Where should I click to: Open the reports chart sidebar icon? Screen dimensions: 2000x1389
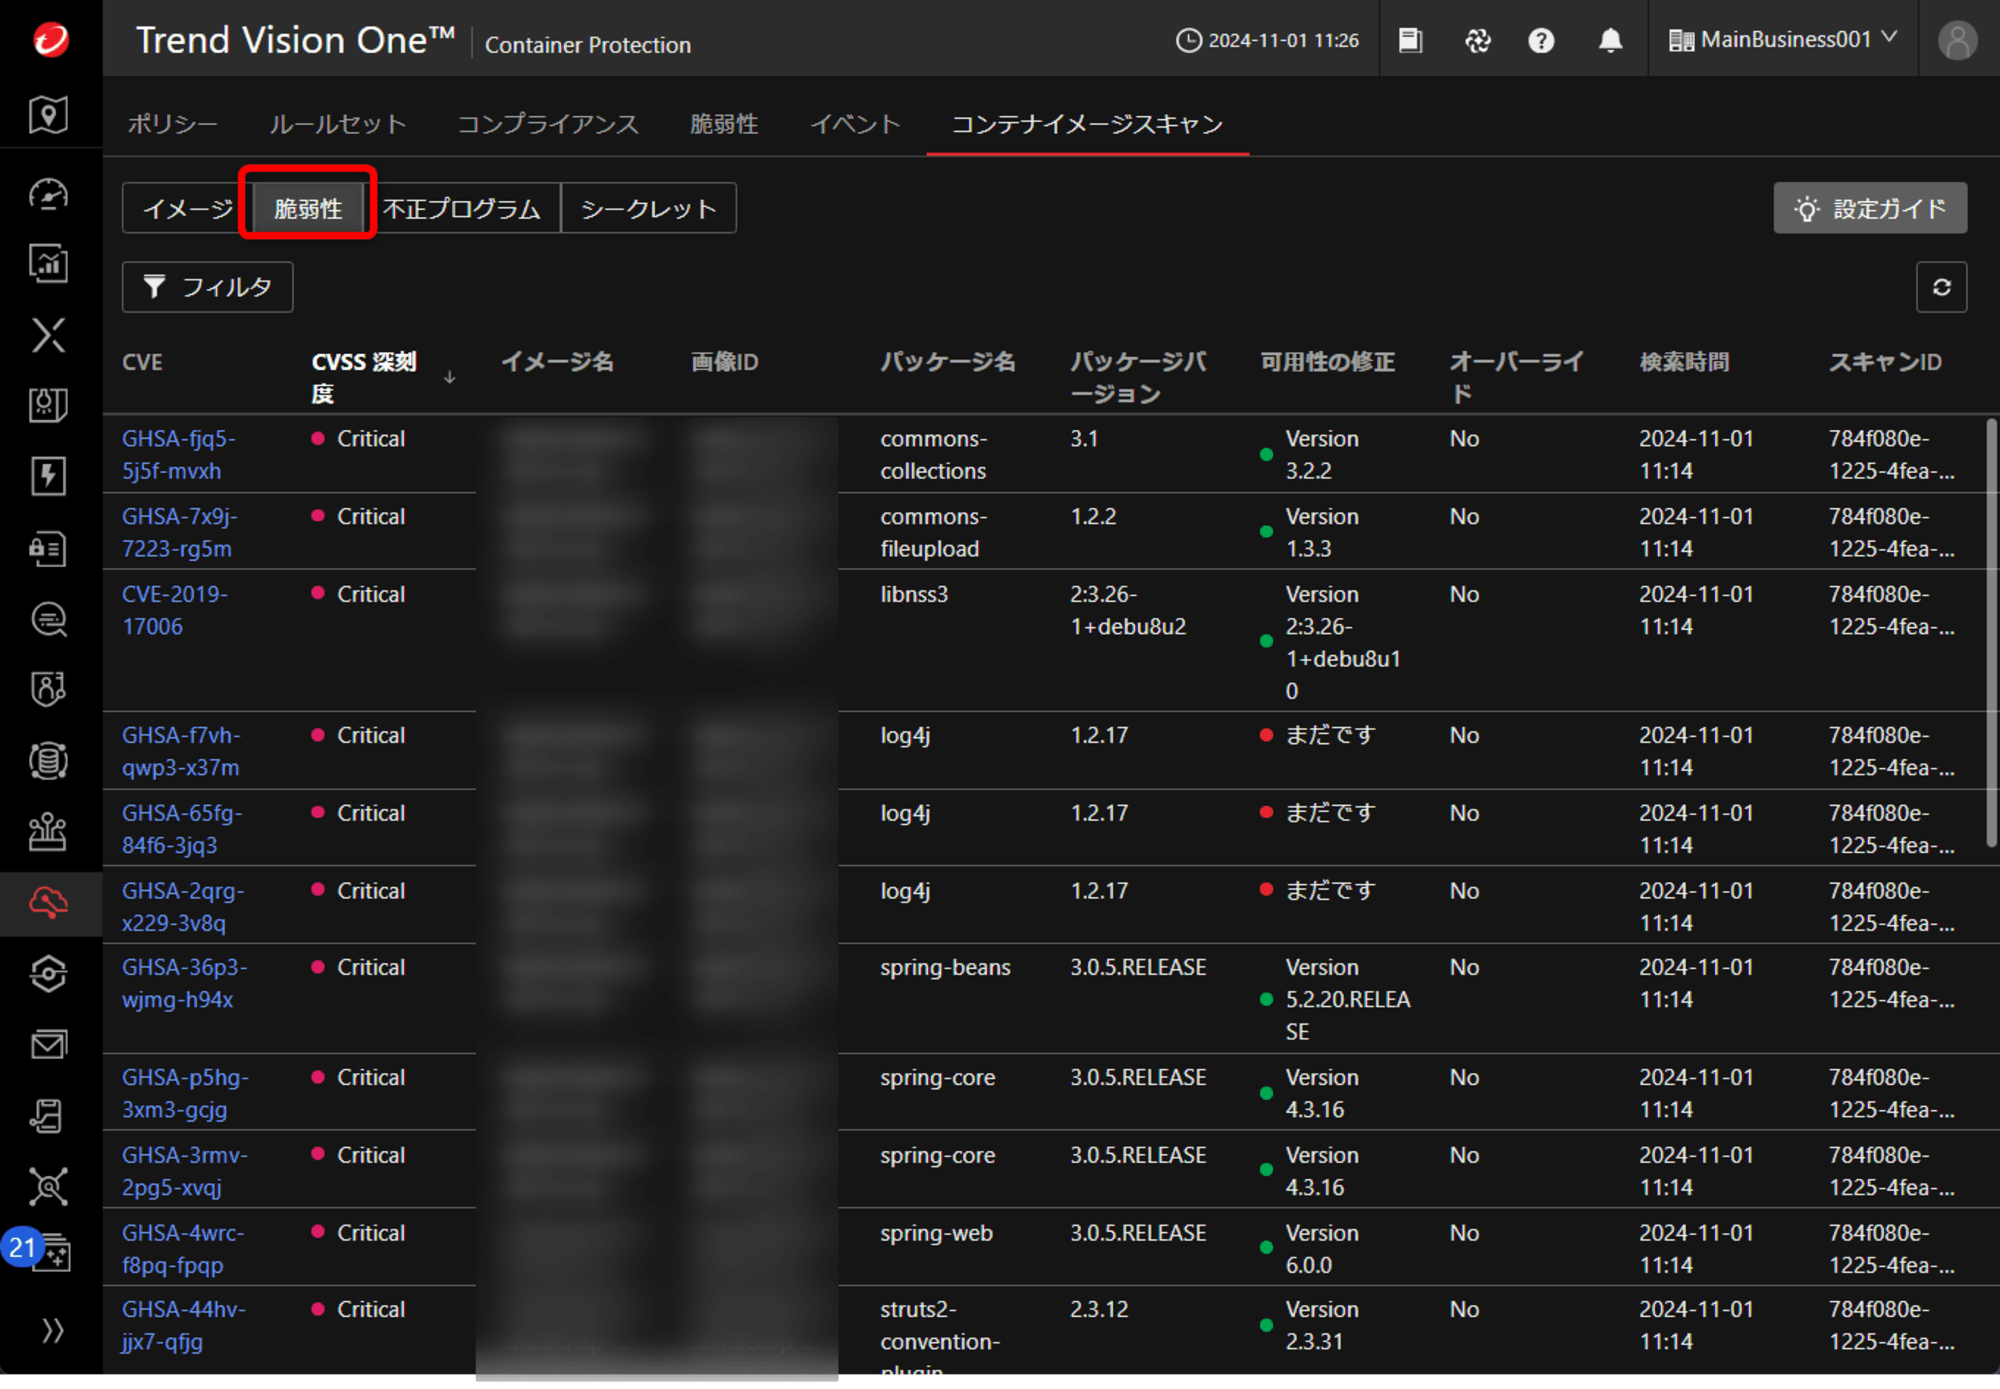(49, 264)
